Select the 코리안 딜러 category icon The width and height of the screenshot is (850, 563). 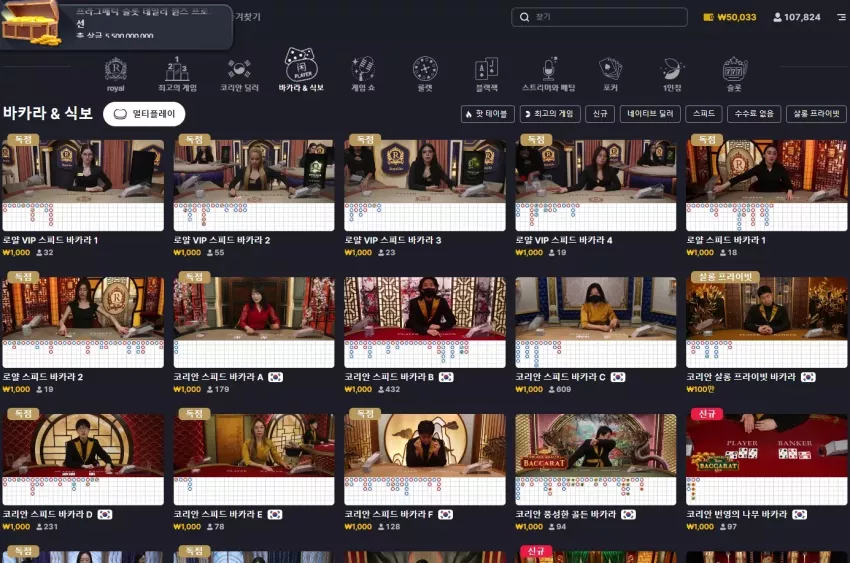(239, 69)
